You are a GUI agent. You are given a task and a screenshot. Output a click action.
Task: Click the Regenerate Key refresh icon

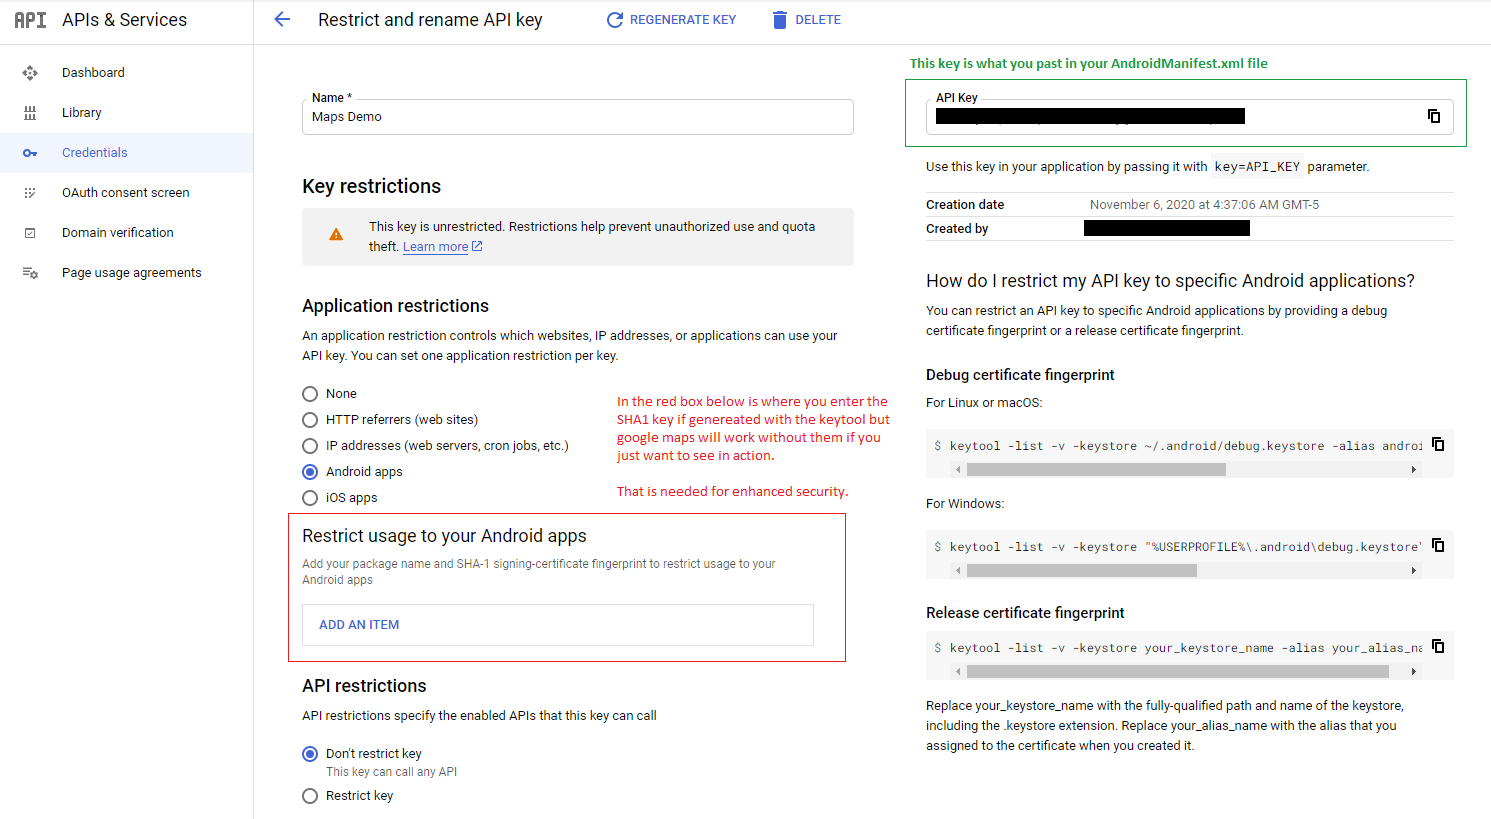pos(615,20)
